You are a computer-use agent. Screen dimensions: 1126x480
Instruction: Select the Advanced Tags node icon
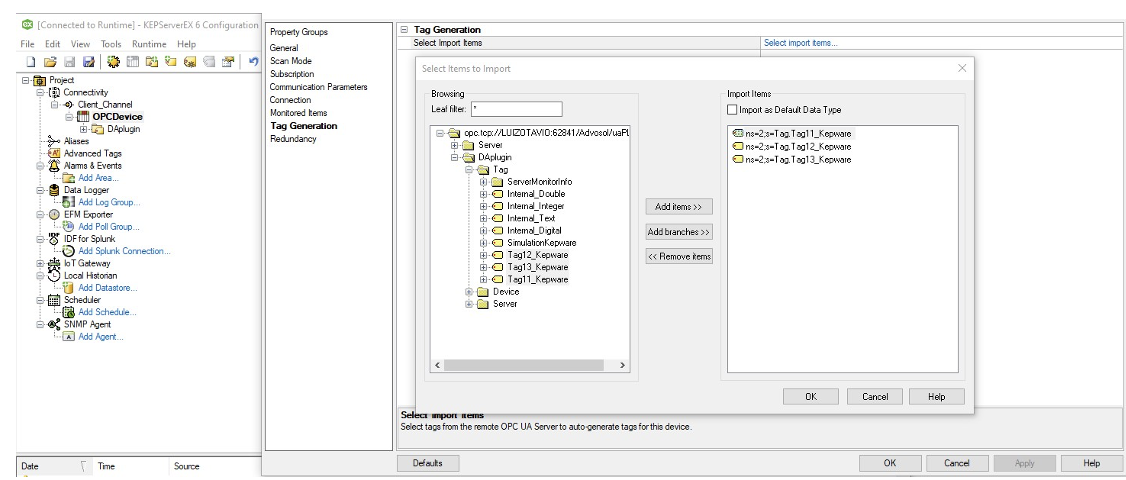click(x=54, y=153)
